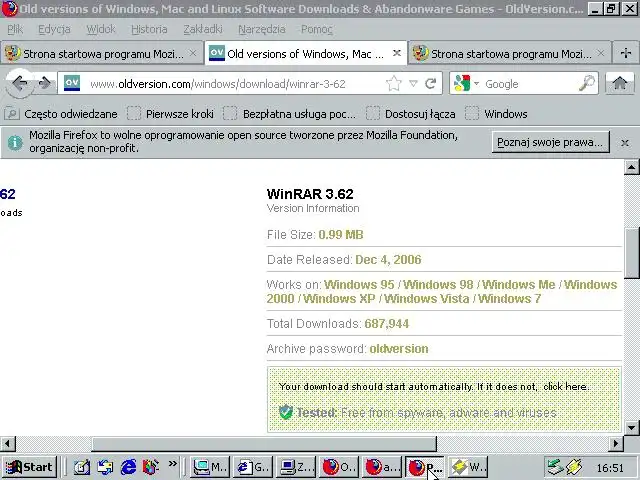Click the network tray icon
640x480 pixels.
point(555,467)
